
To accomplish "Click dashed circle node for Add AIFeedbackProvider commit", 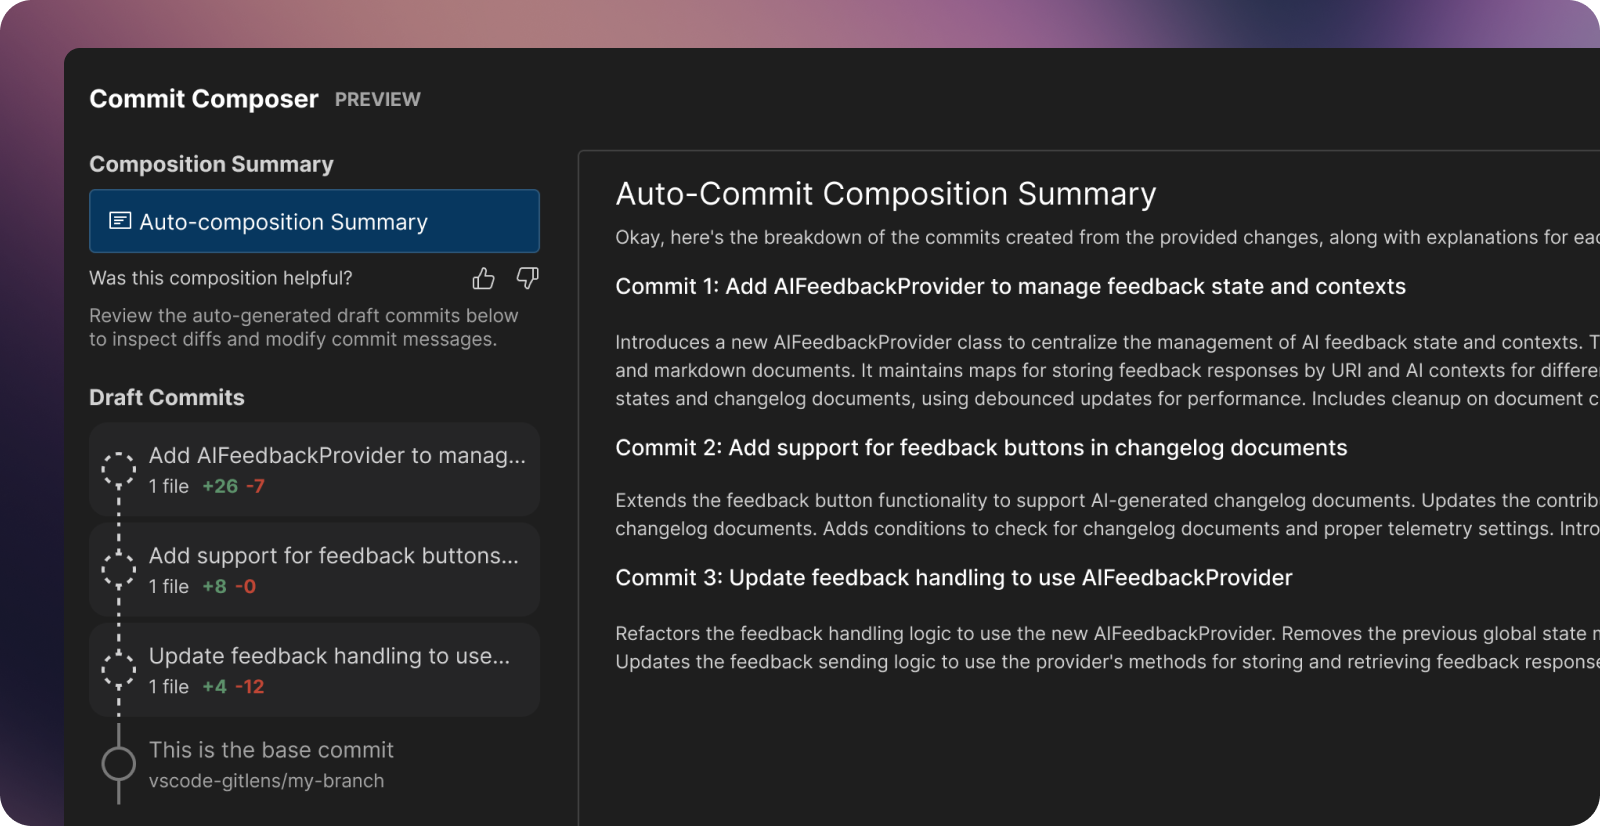I will (119, 469).
